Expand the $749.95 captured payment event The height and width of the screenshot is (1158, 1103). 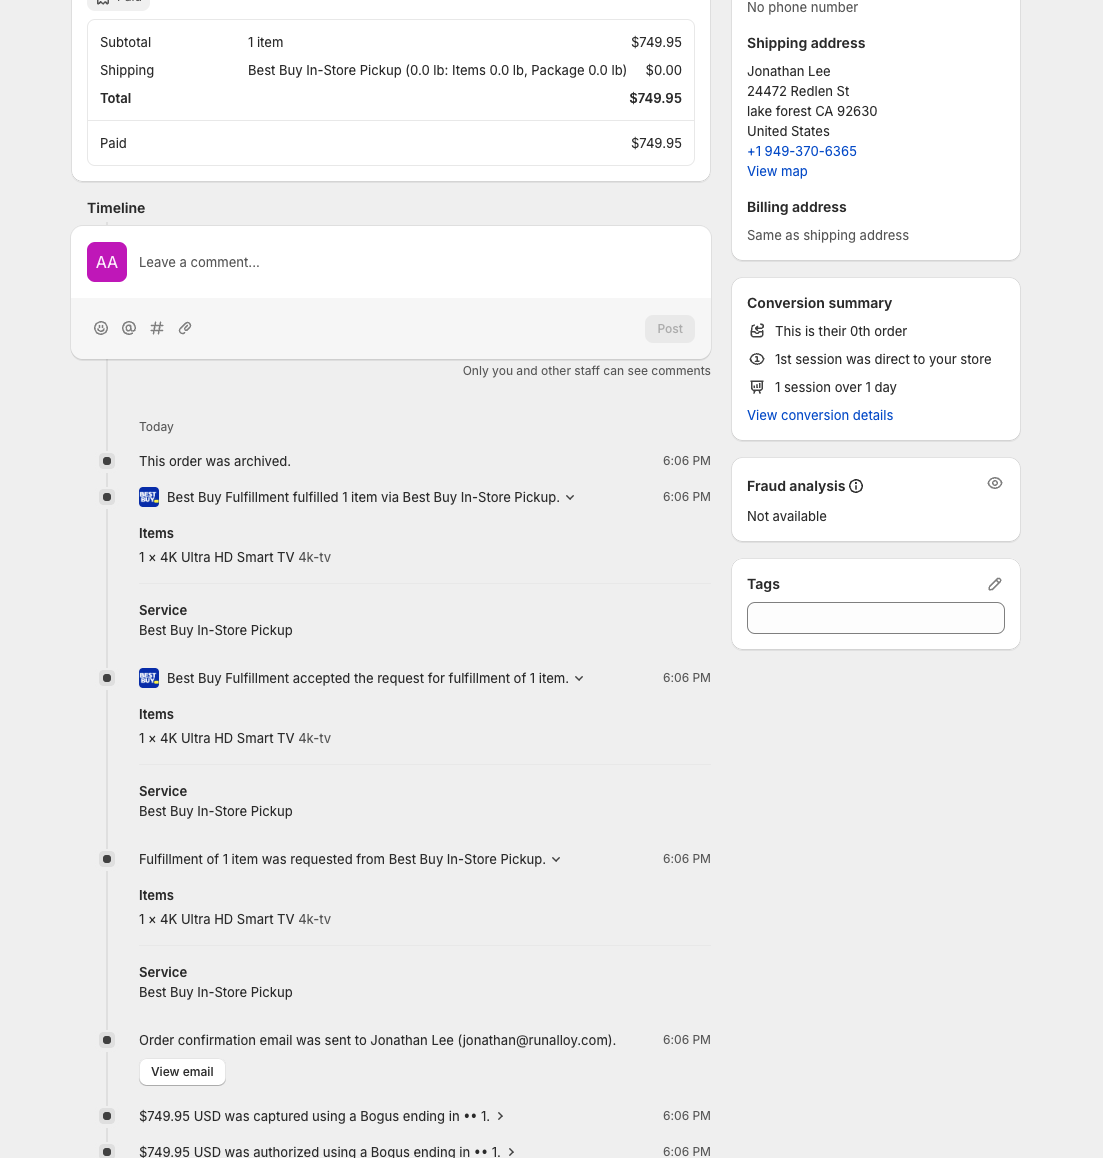pos(500,1116)
